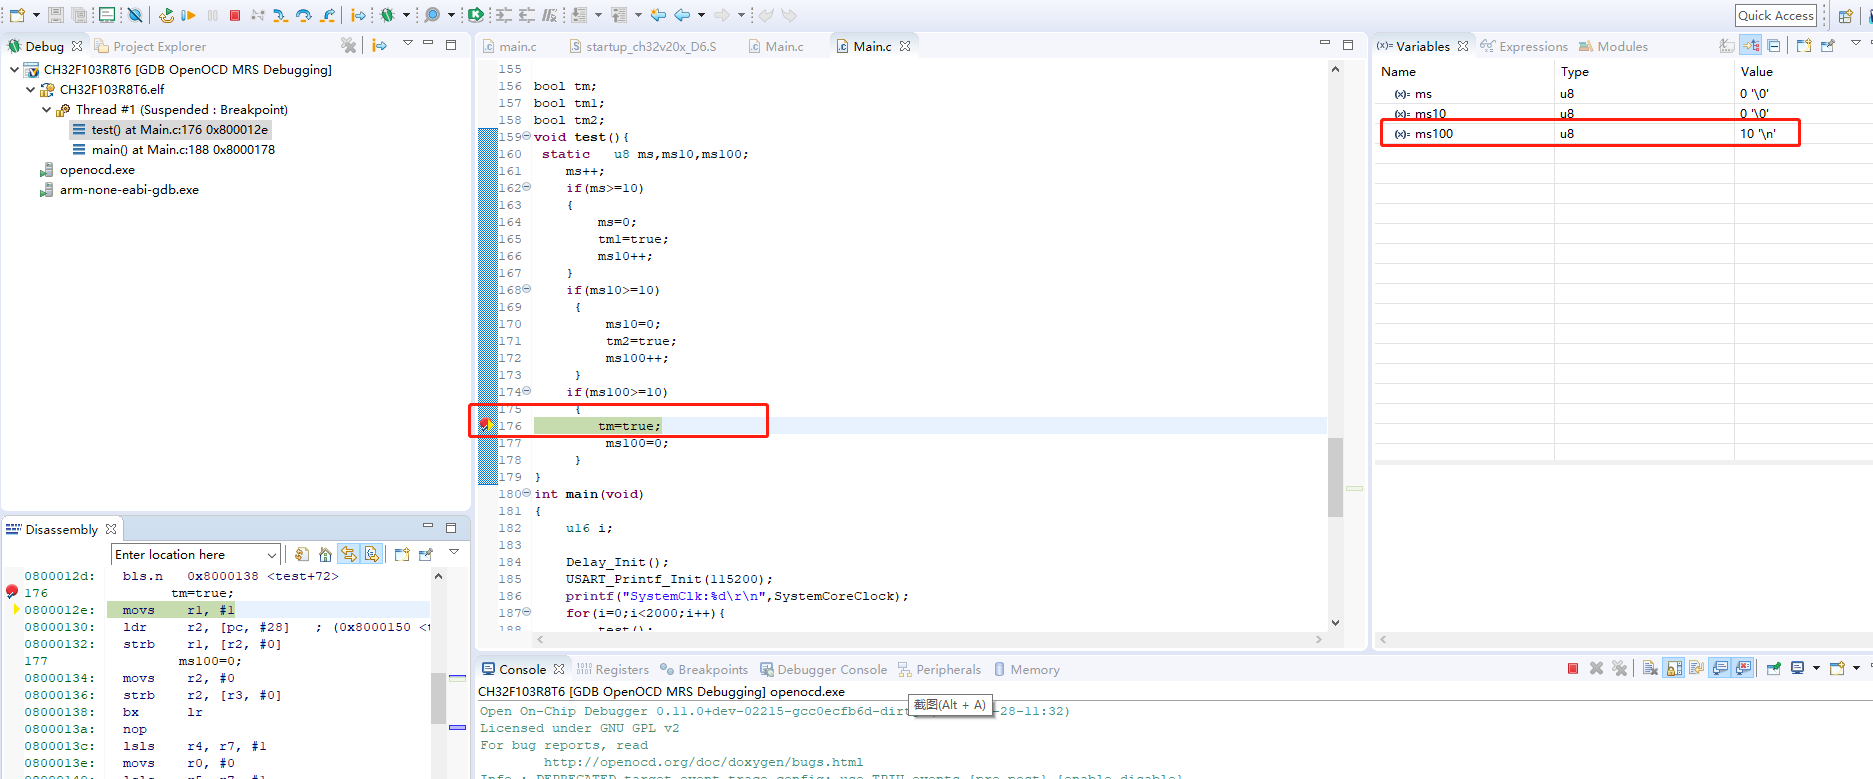Click the Home icon in Disassembly toolbar
This screenshot has height=779, width=1873.
(x=325, y=554)
